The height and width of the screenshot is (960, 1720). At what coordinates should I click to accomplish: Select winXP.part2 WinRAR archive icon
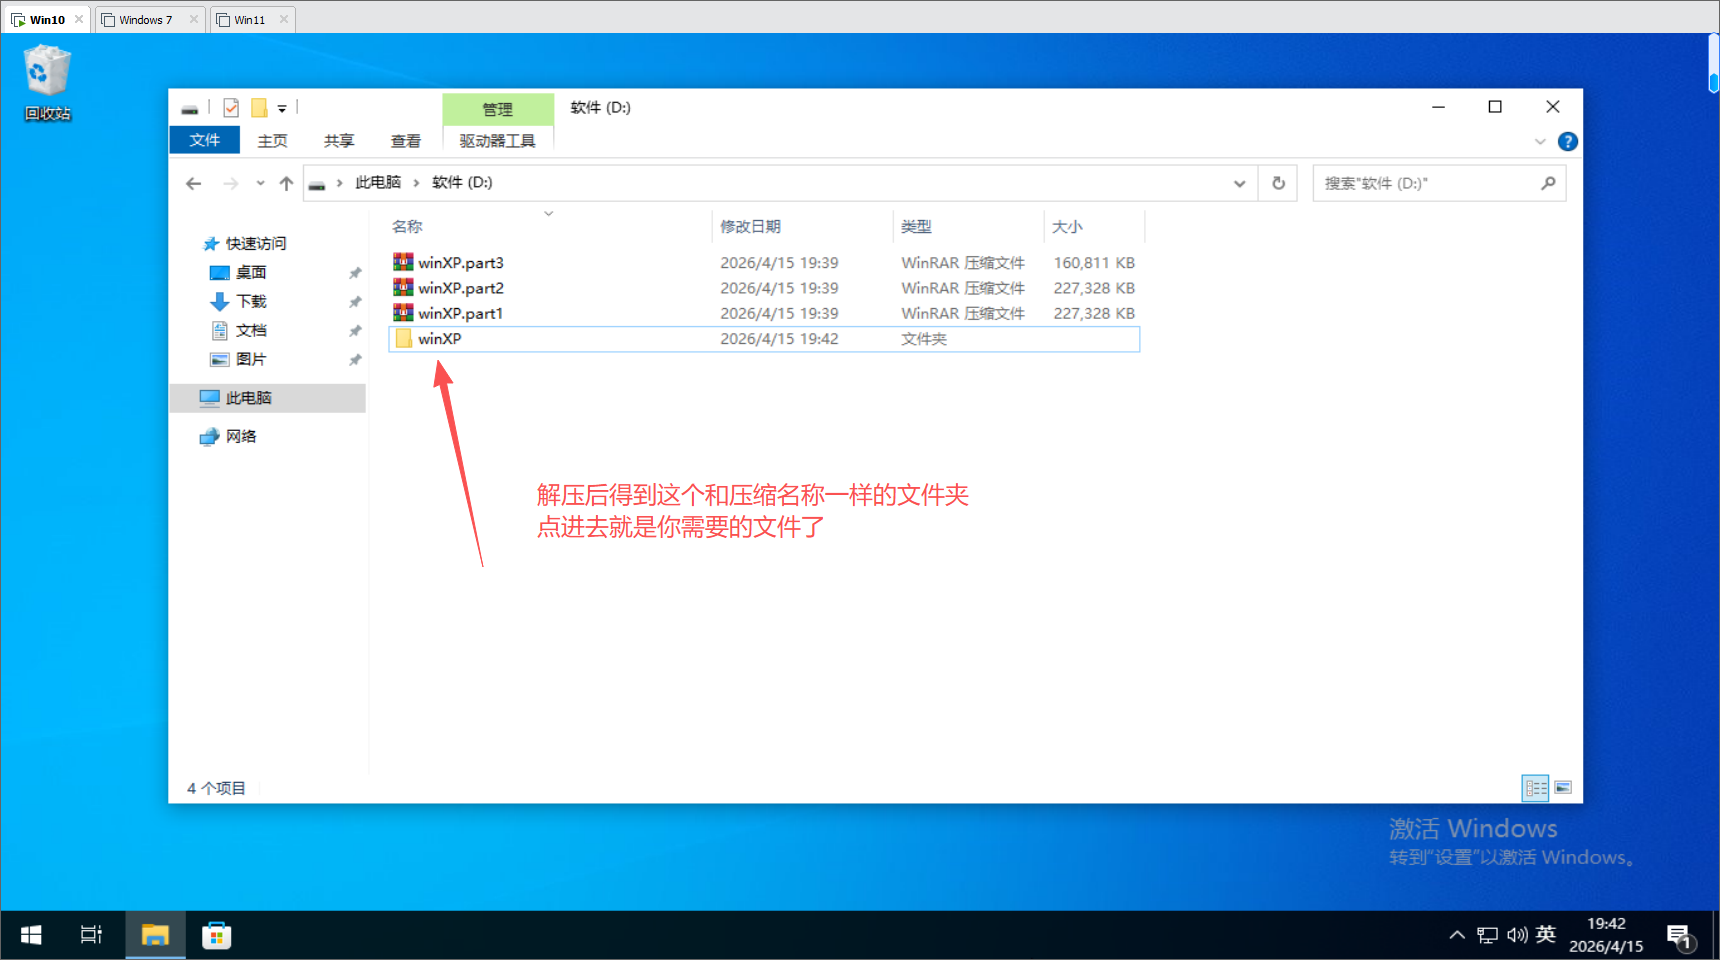403,287
